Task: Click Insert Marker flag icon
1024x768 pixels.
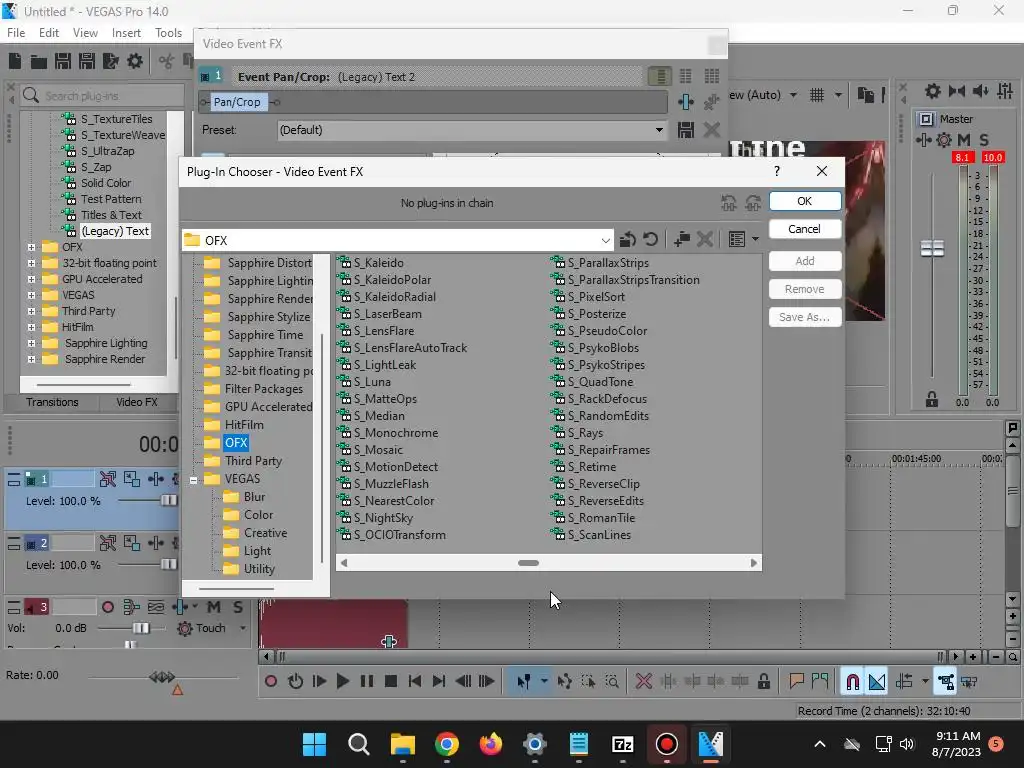Action: pos(796,682)
